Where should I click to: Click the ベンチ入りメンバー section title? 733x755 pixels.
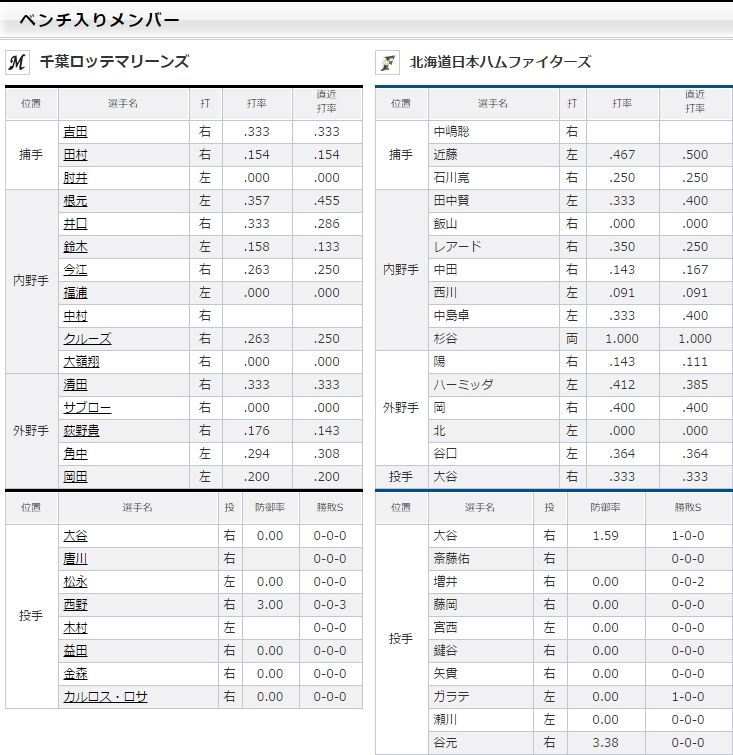[99, 20]
